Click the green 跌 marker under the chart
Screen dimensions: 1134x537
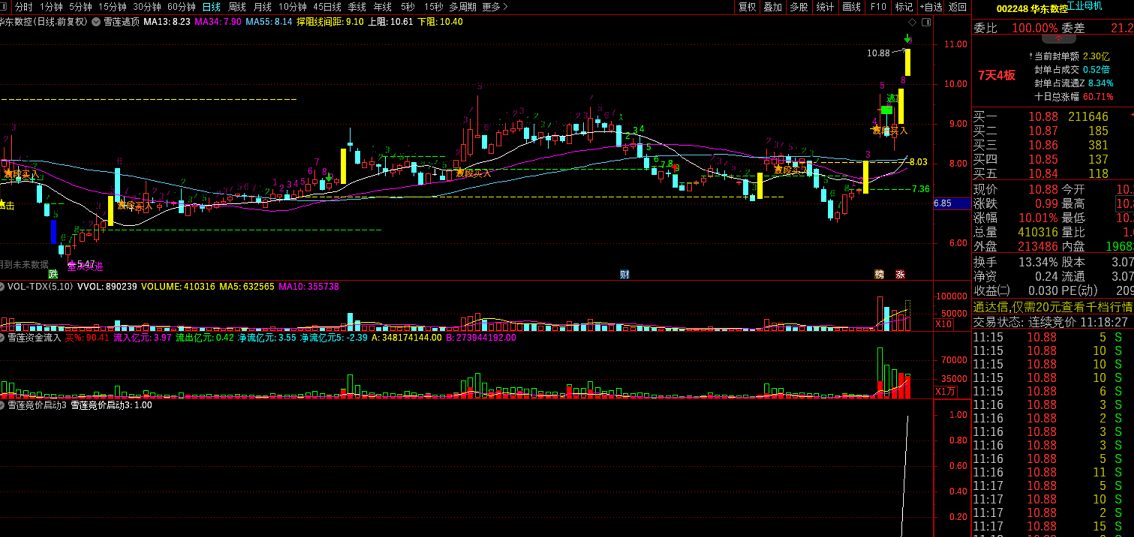(53, 274)
